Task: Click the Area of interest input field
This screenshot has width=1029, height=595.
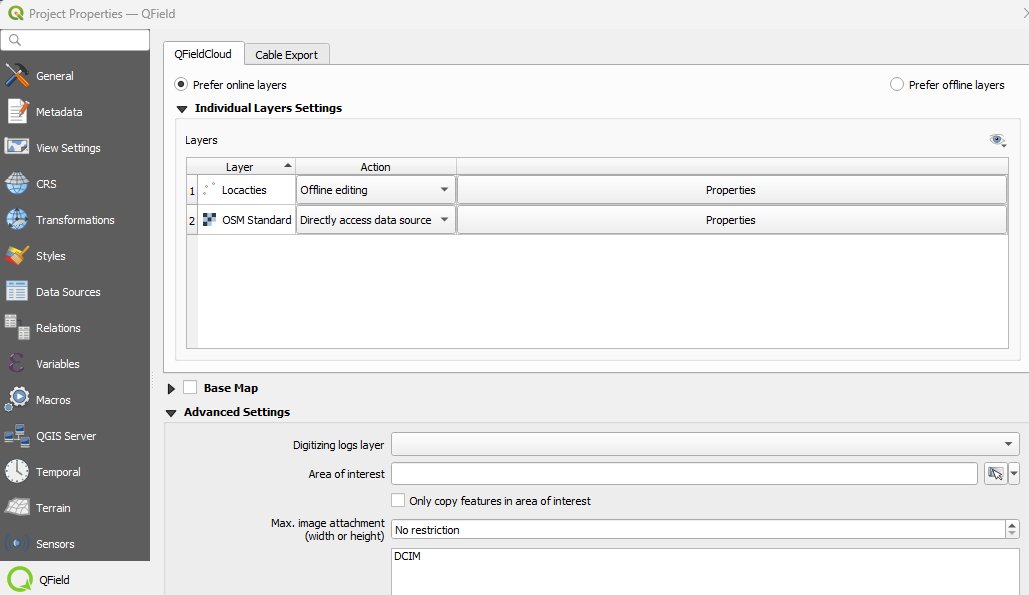Action: click(684, 474)
